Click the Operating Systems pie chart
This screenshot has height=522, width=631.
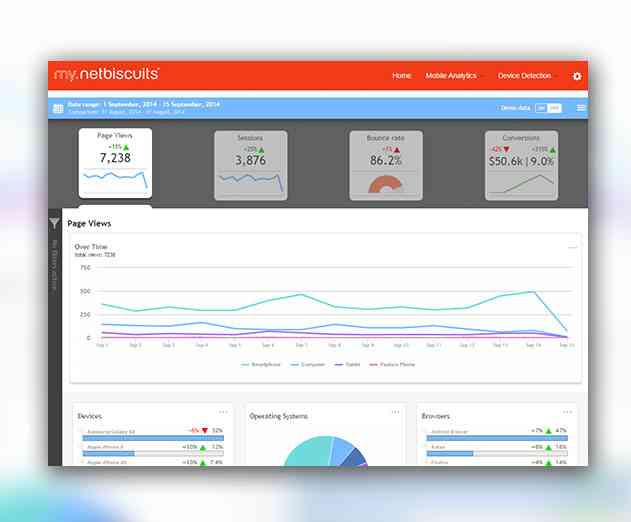[326, 452]
